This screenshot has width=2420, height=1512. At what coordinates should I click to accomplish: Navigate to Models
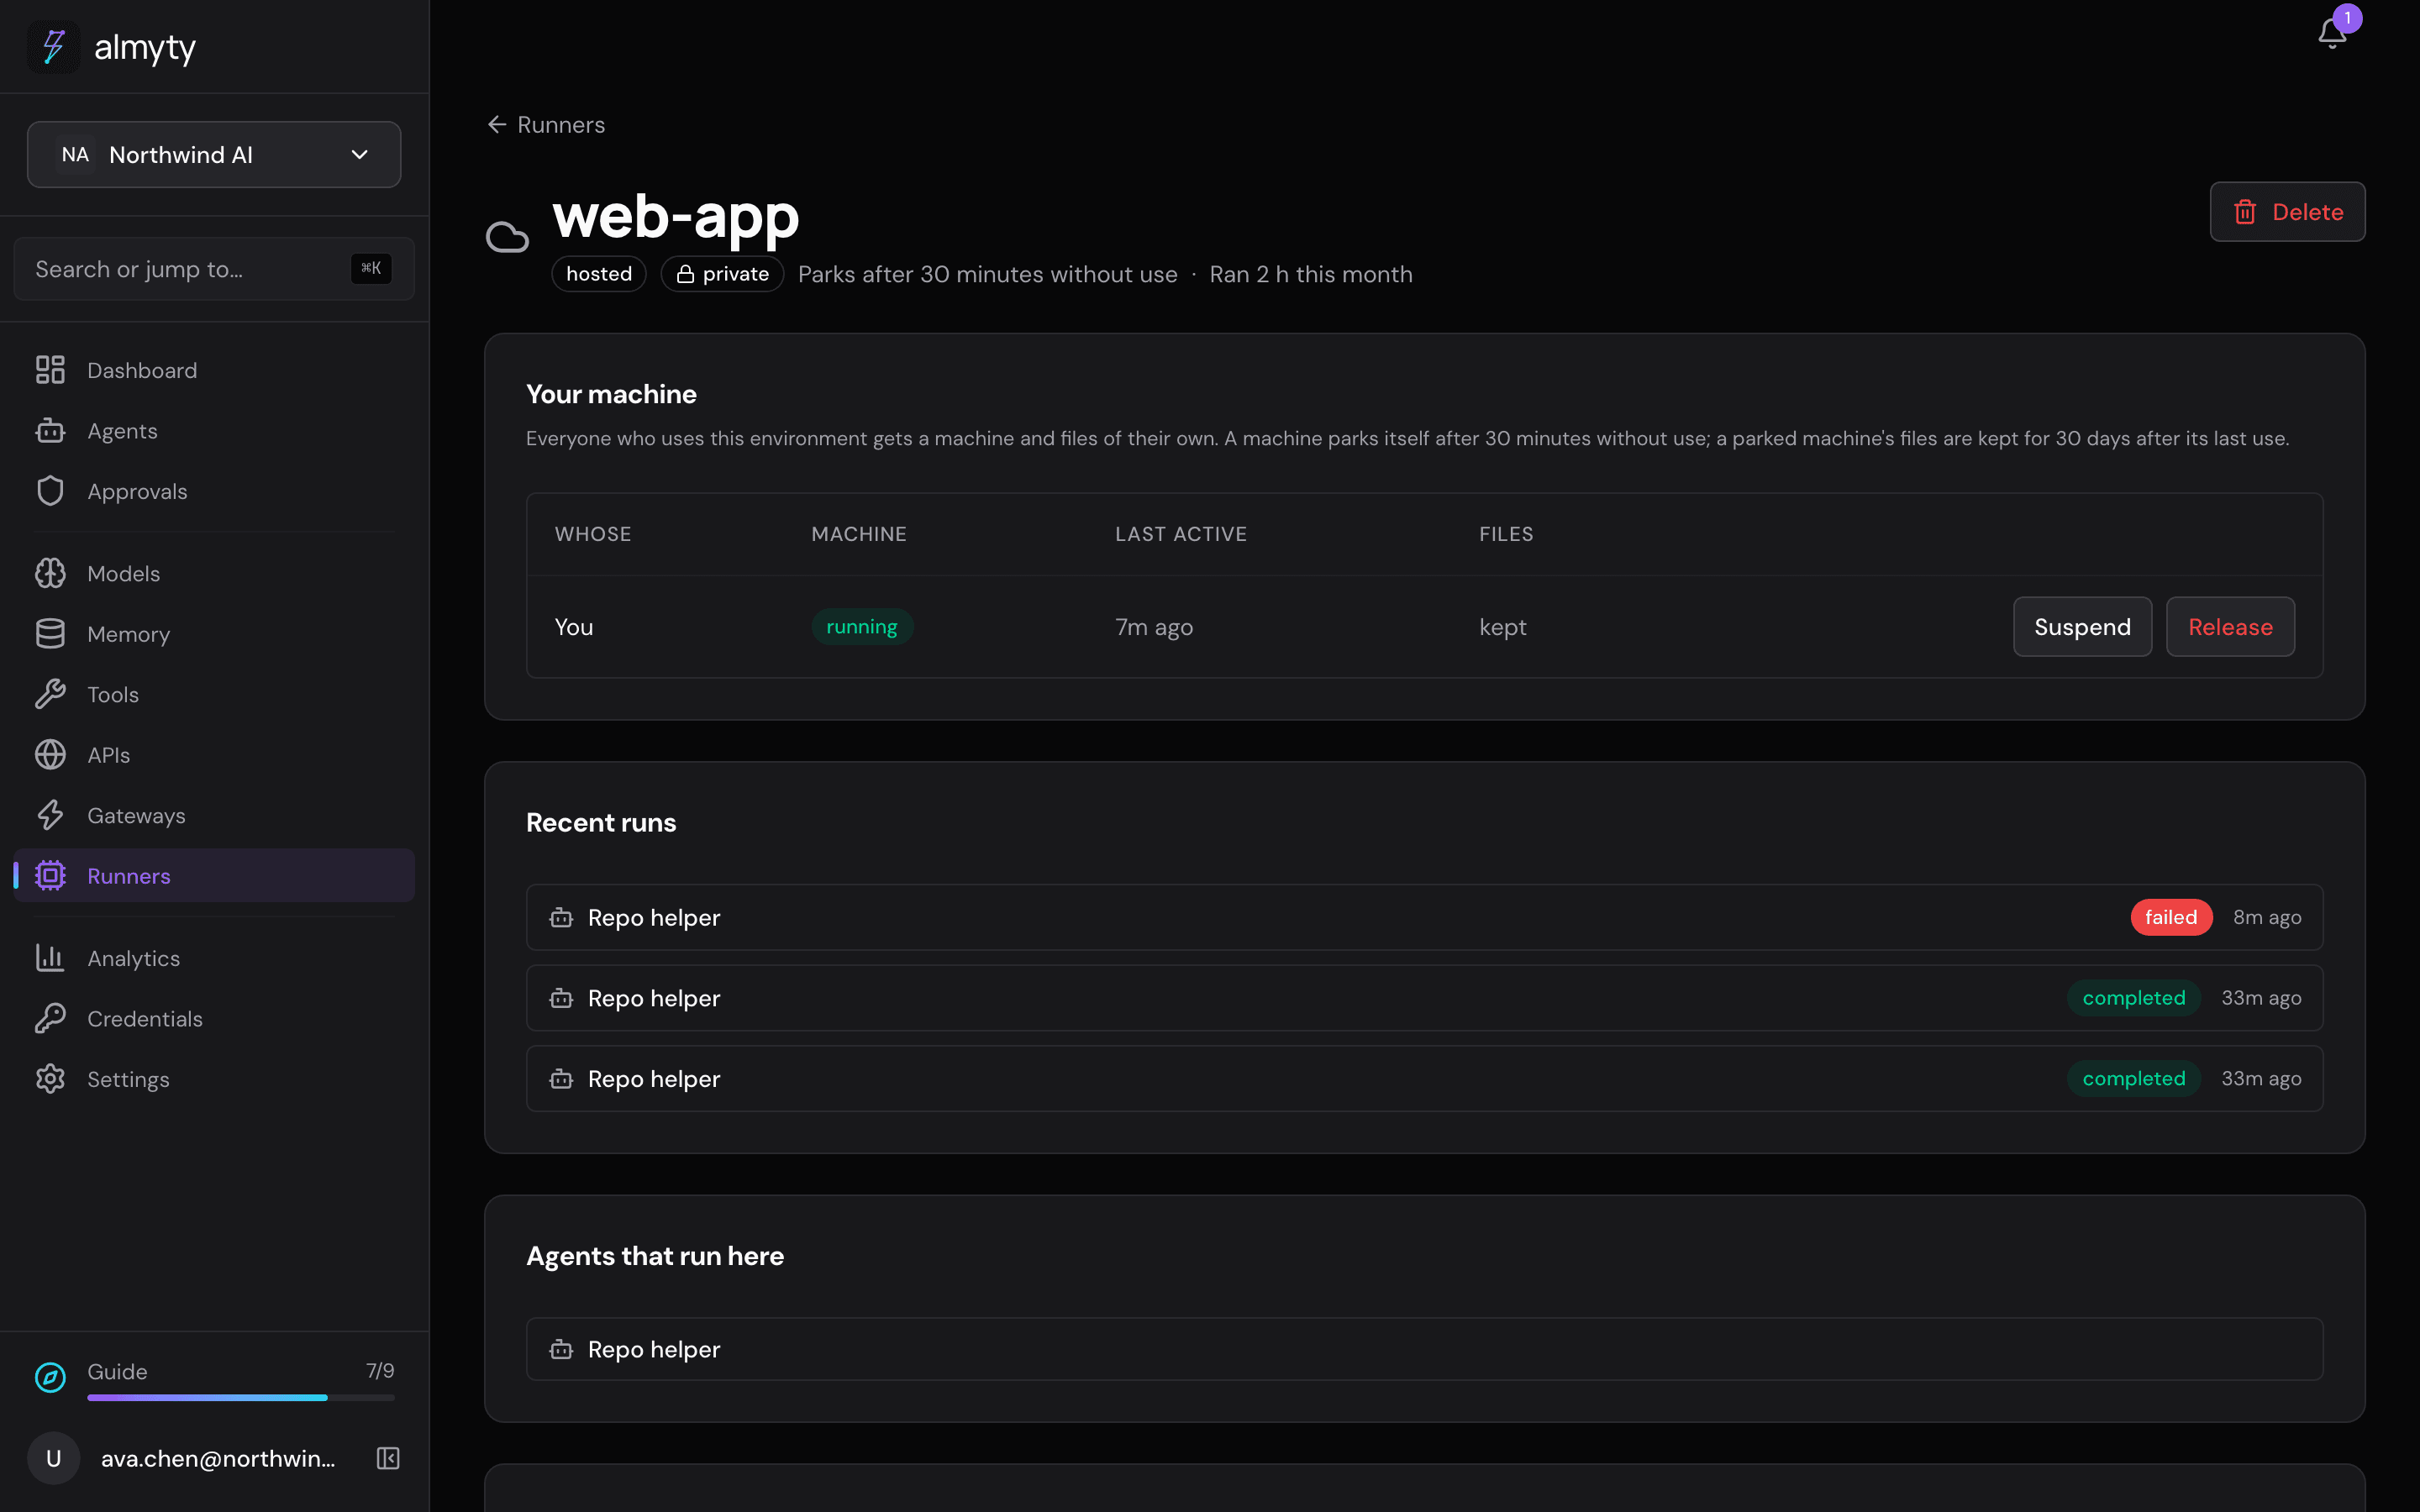coord(214,573)
